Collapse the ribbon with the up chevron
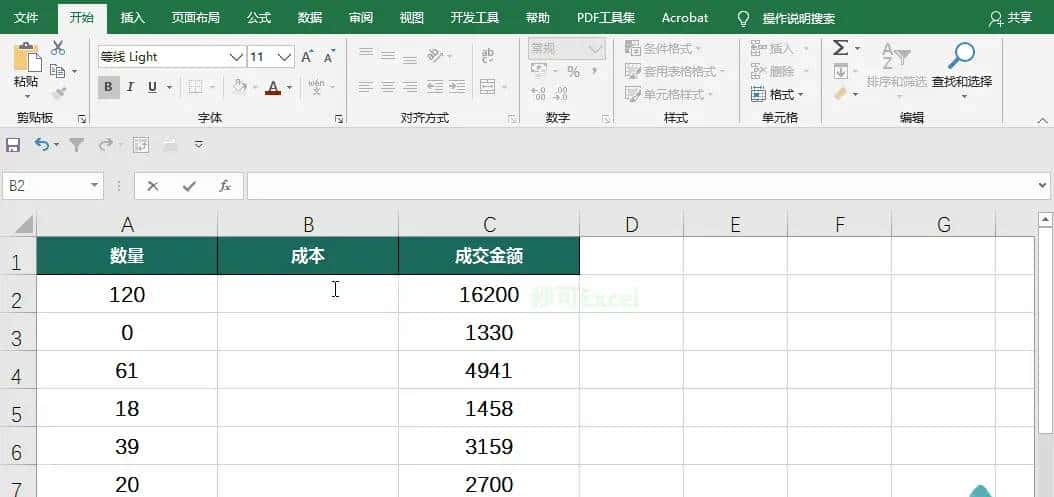 pos(1042,120)
